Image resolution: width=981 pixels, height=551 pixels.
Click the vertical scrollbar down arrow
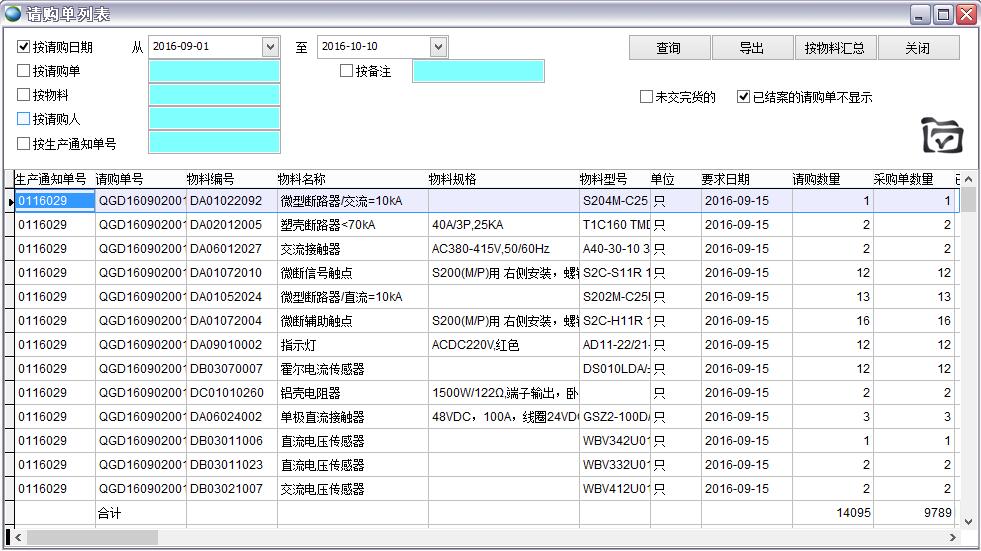point(967,520)
